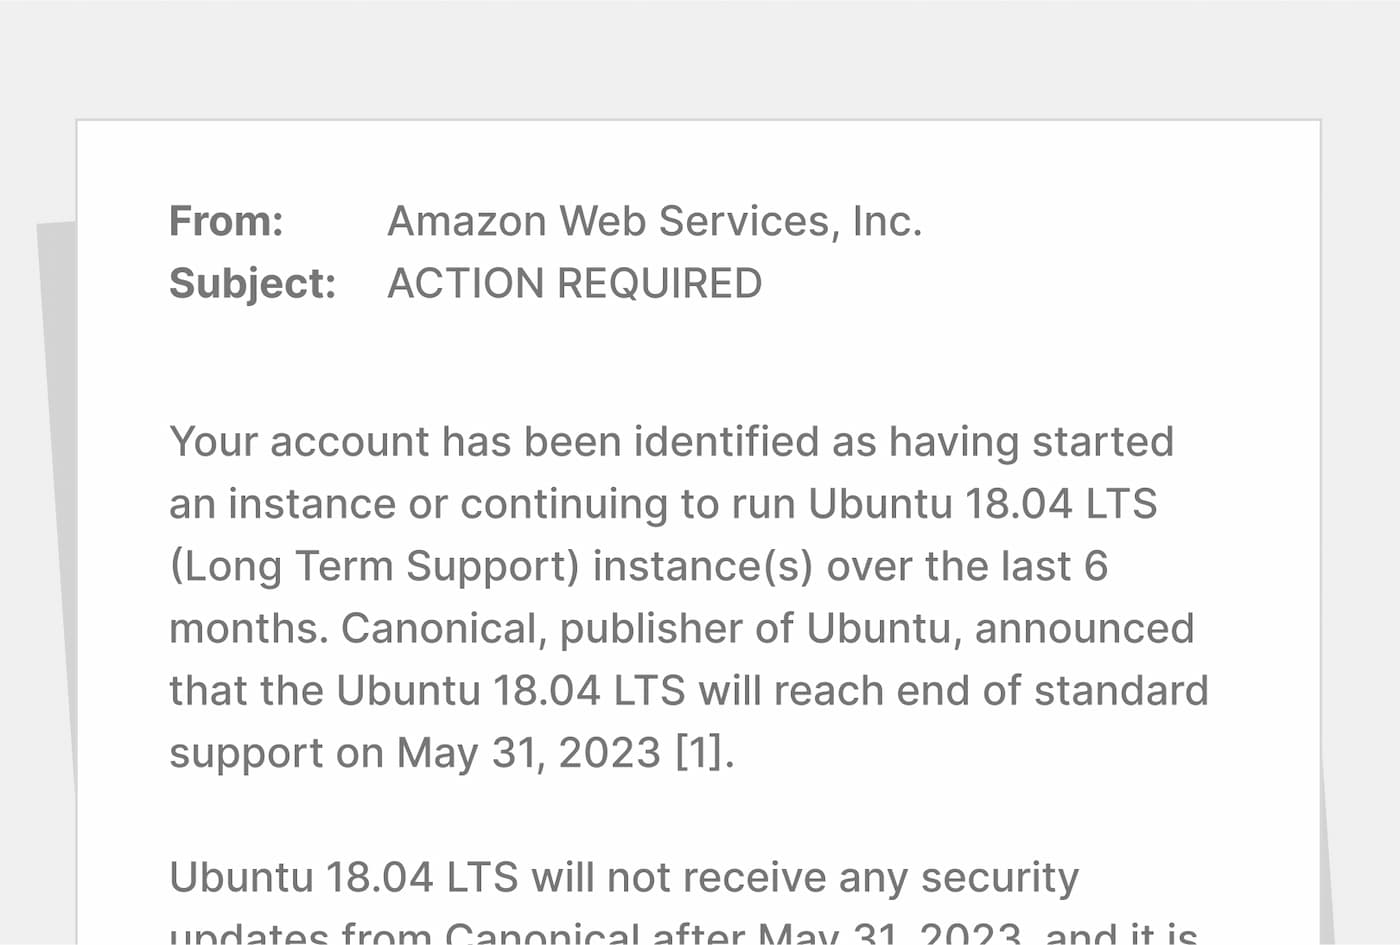Click the "Subject:" header label
The height and width of the screenshot is (945, 1400).
tap(252, 283)
